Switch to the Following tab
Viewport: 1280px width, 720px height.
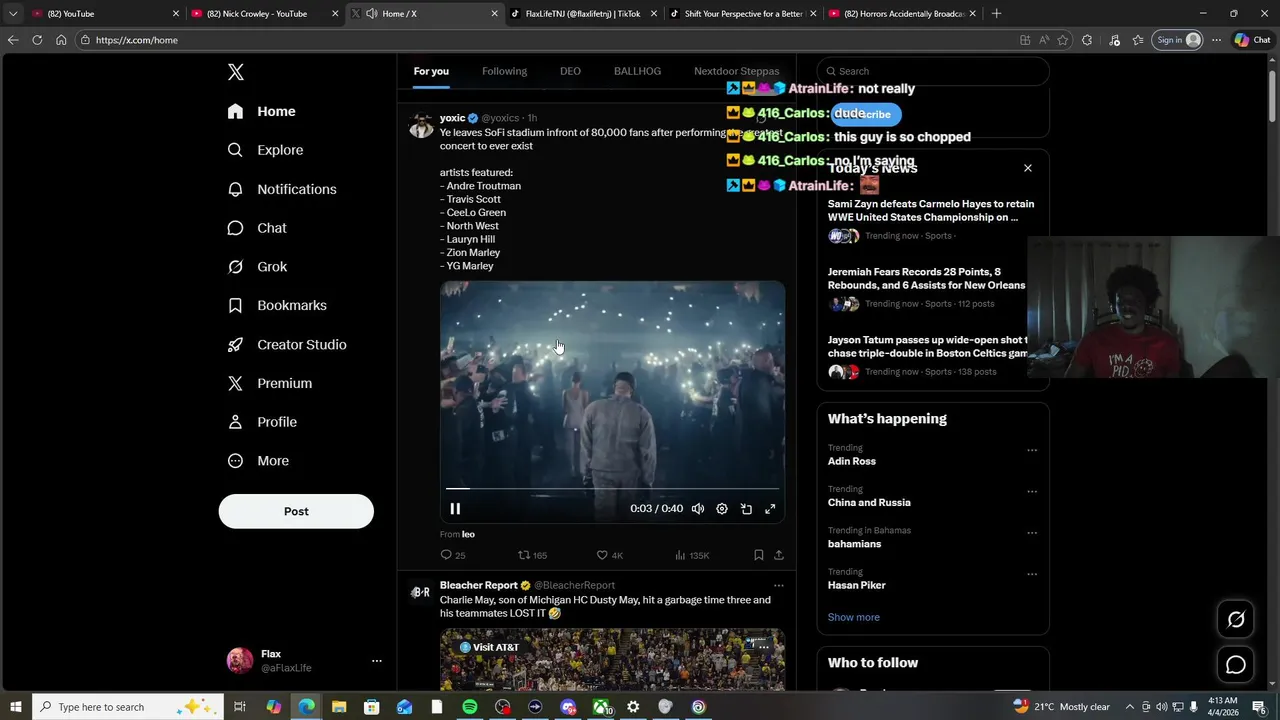tap(504, 71)
